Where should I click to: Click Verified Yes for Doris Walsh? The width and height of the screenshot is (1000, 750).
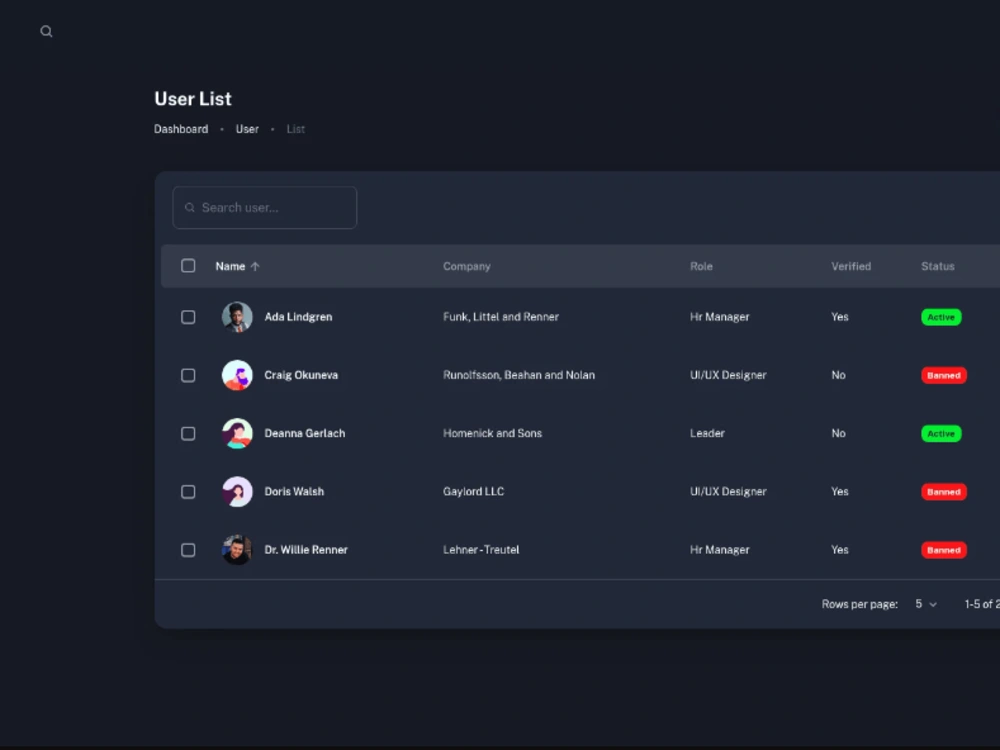[x=840, y=492]
